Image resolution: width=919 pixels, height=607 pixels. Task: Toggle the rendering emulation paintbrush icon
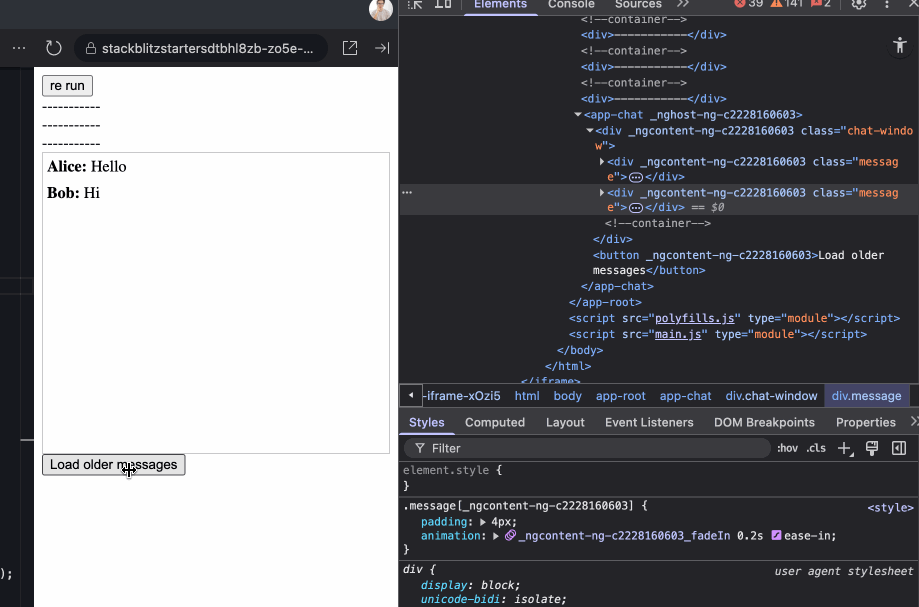872,448
